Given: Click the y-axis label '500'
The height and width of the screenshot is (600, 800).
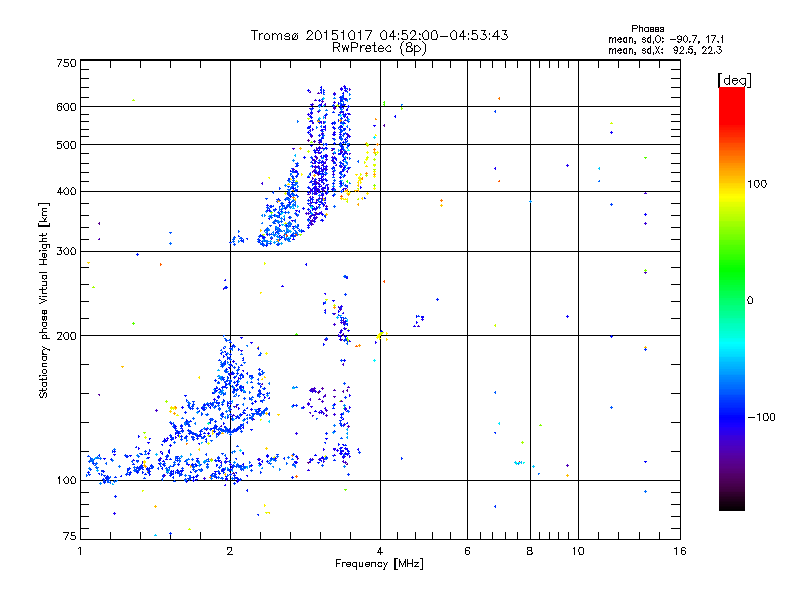Looking at the screenshot, I should point(66,145).
